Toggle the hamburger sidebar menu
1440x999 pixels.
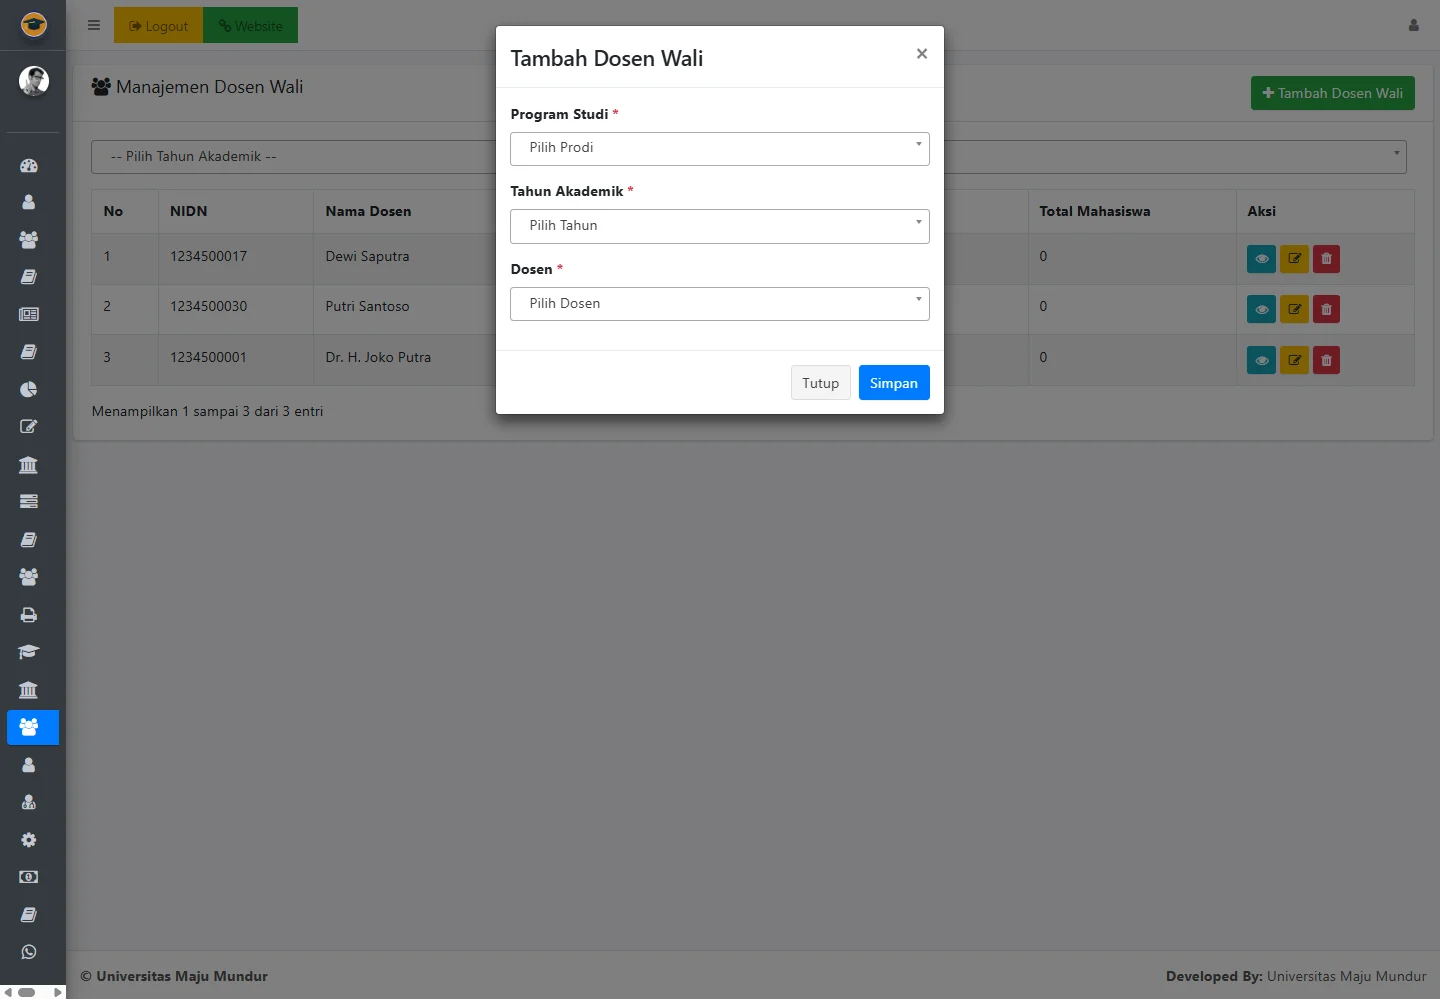[x=94, y=26]
